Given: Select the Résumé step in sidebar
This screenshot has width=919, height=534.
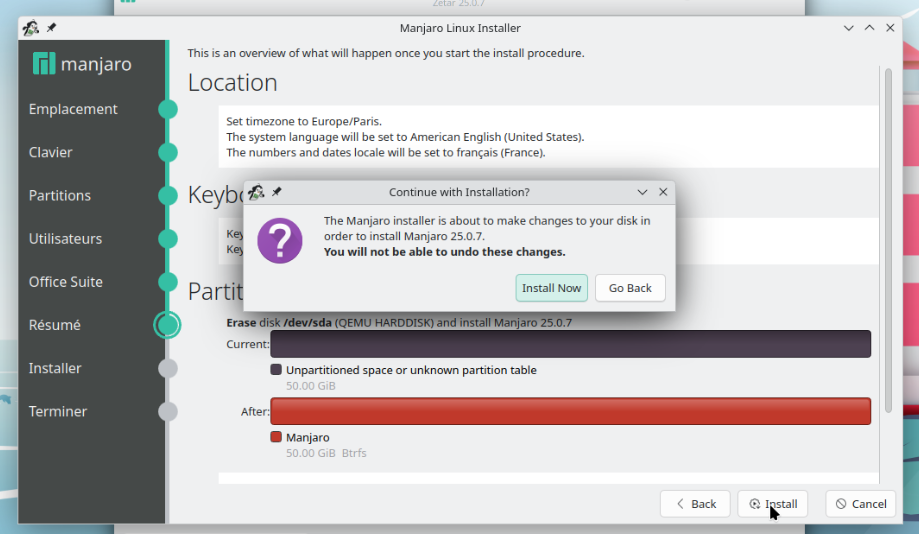Looking at the screenshot, I should point(55,325).
